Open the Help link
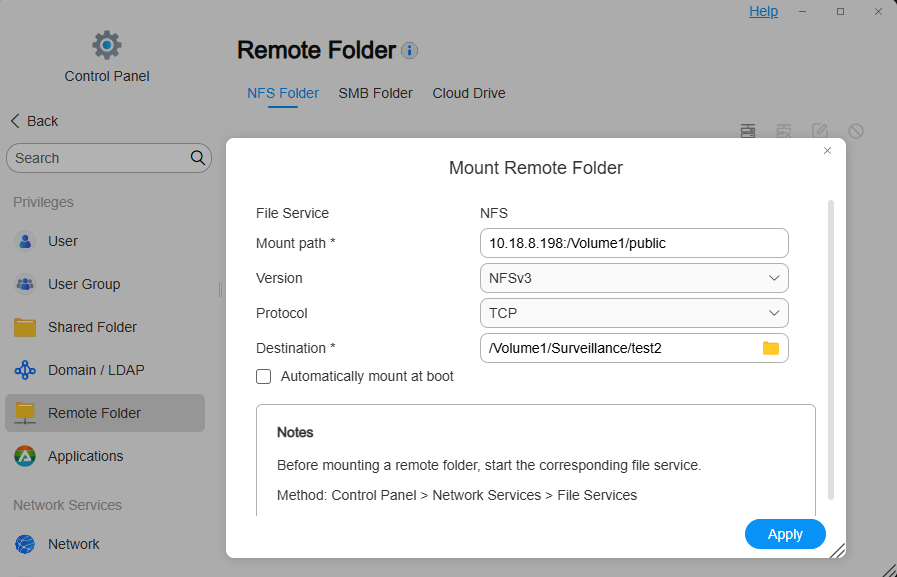This screenshot has width=897, height=577. (x=763, y=11)
